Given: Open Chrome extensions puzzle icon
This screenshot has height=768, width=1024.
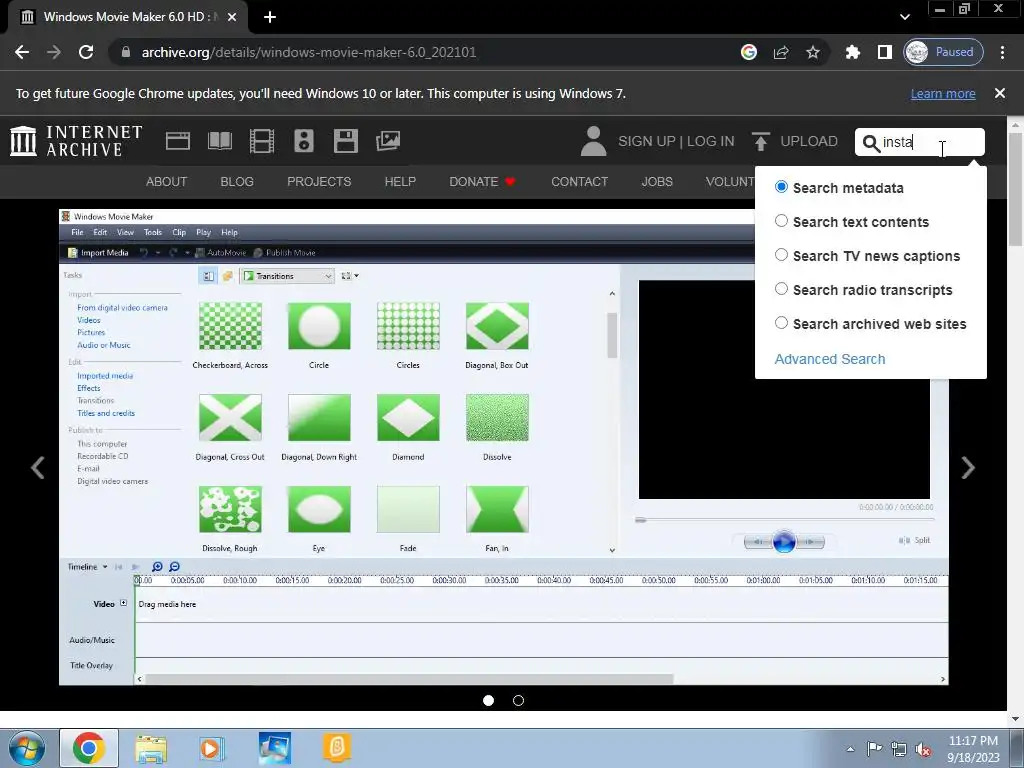Looking at the screenshot, I should [852, 52].
